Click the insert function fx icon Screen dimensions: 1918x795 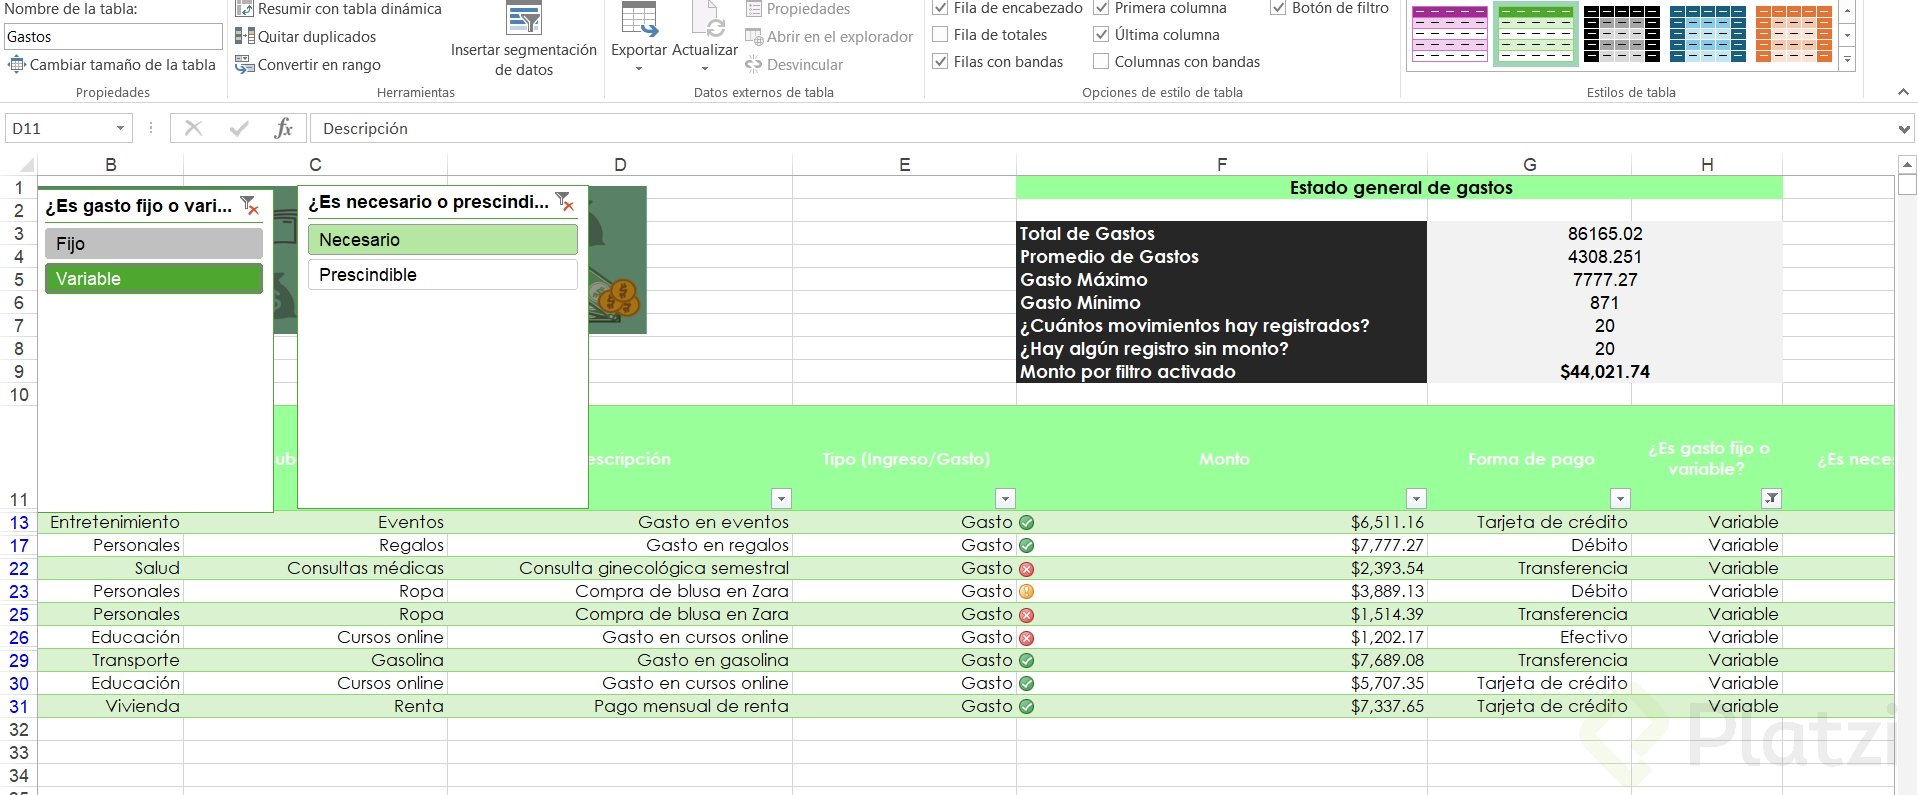click(x=284, y=128)
